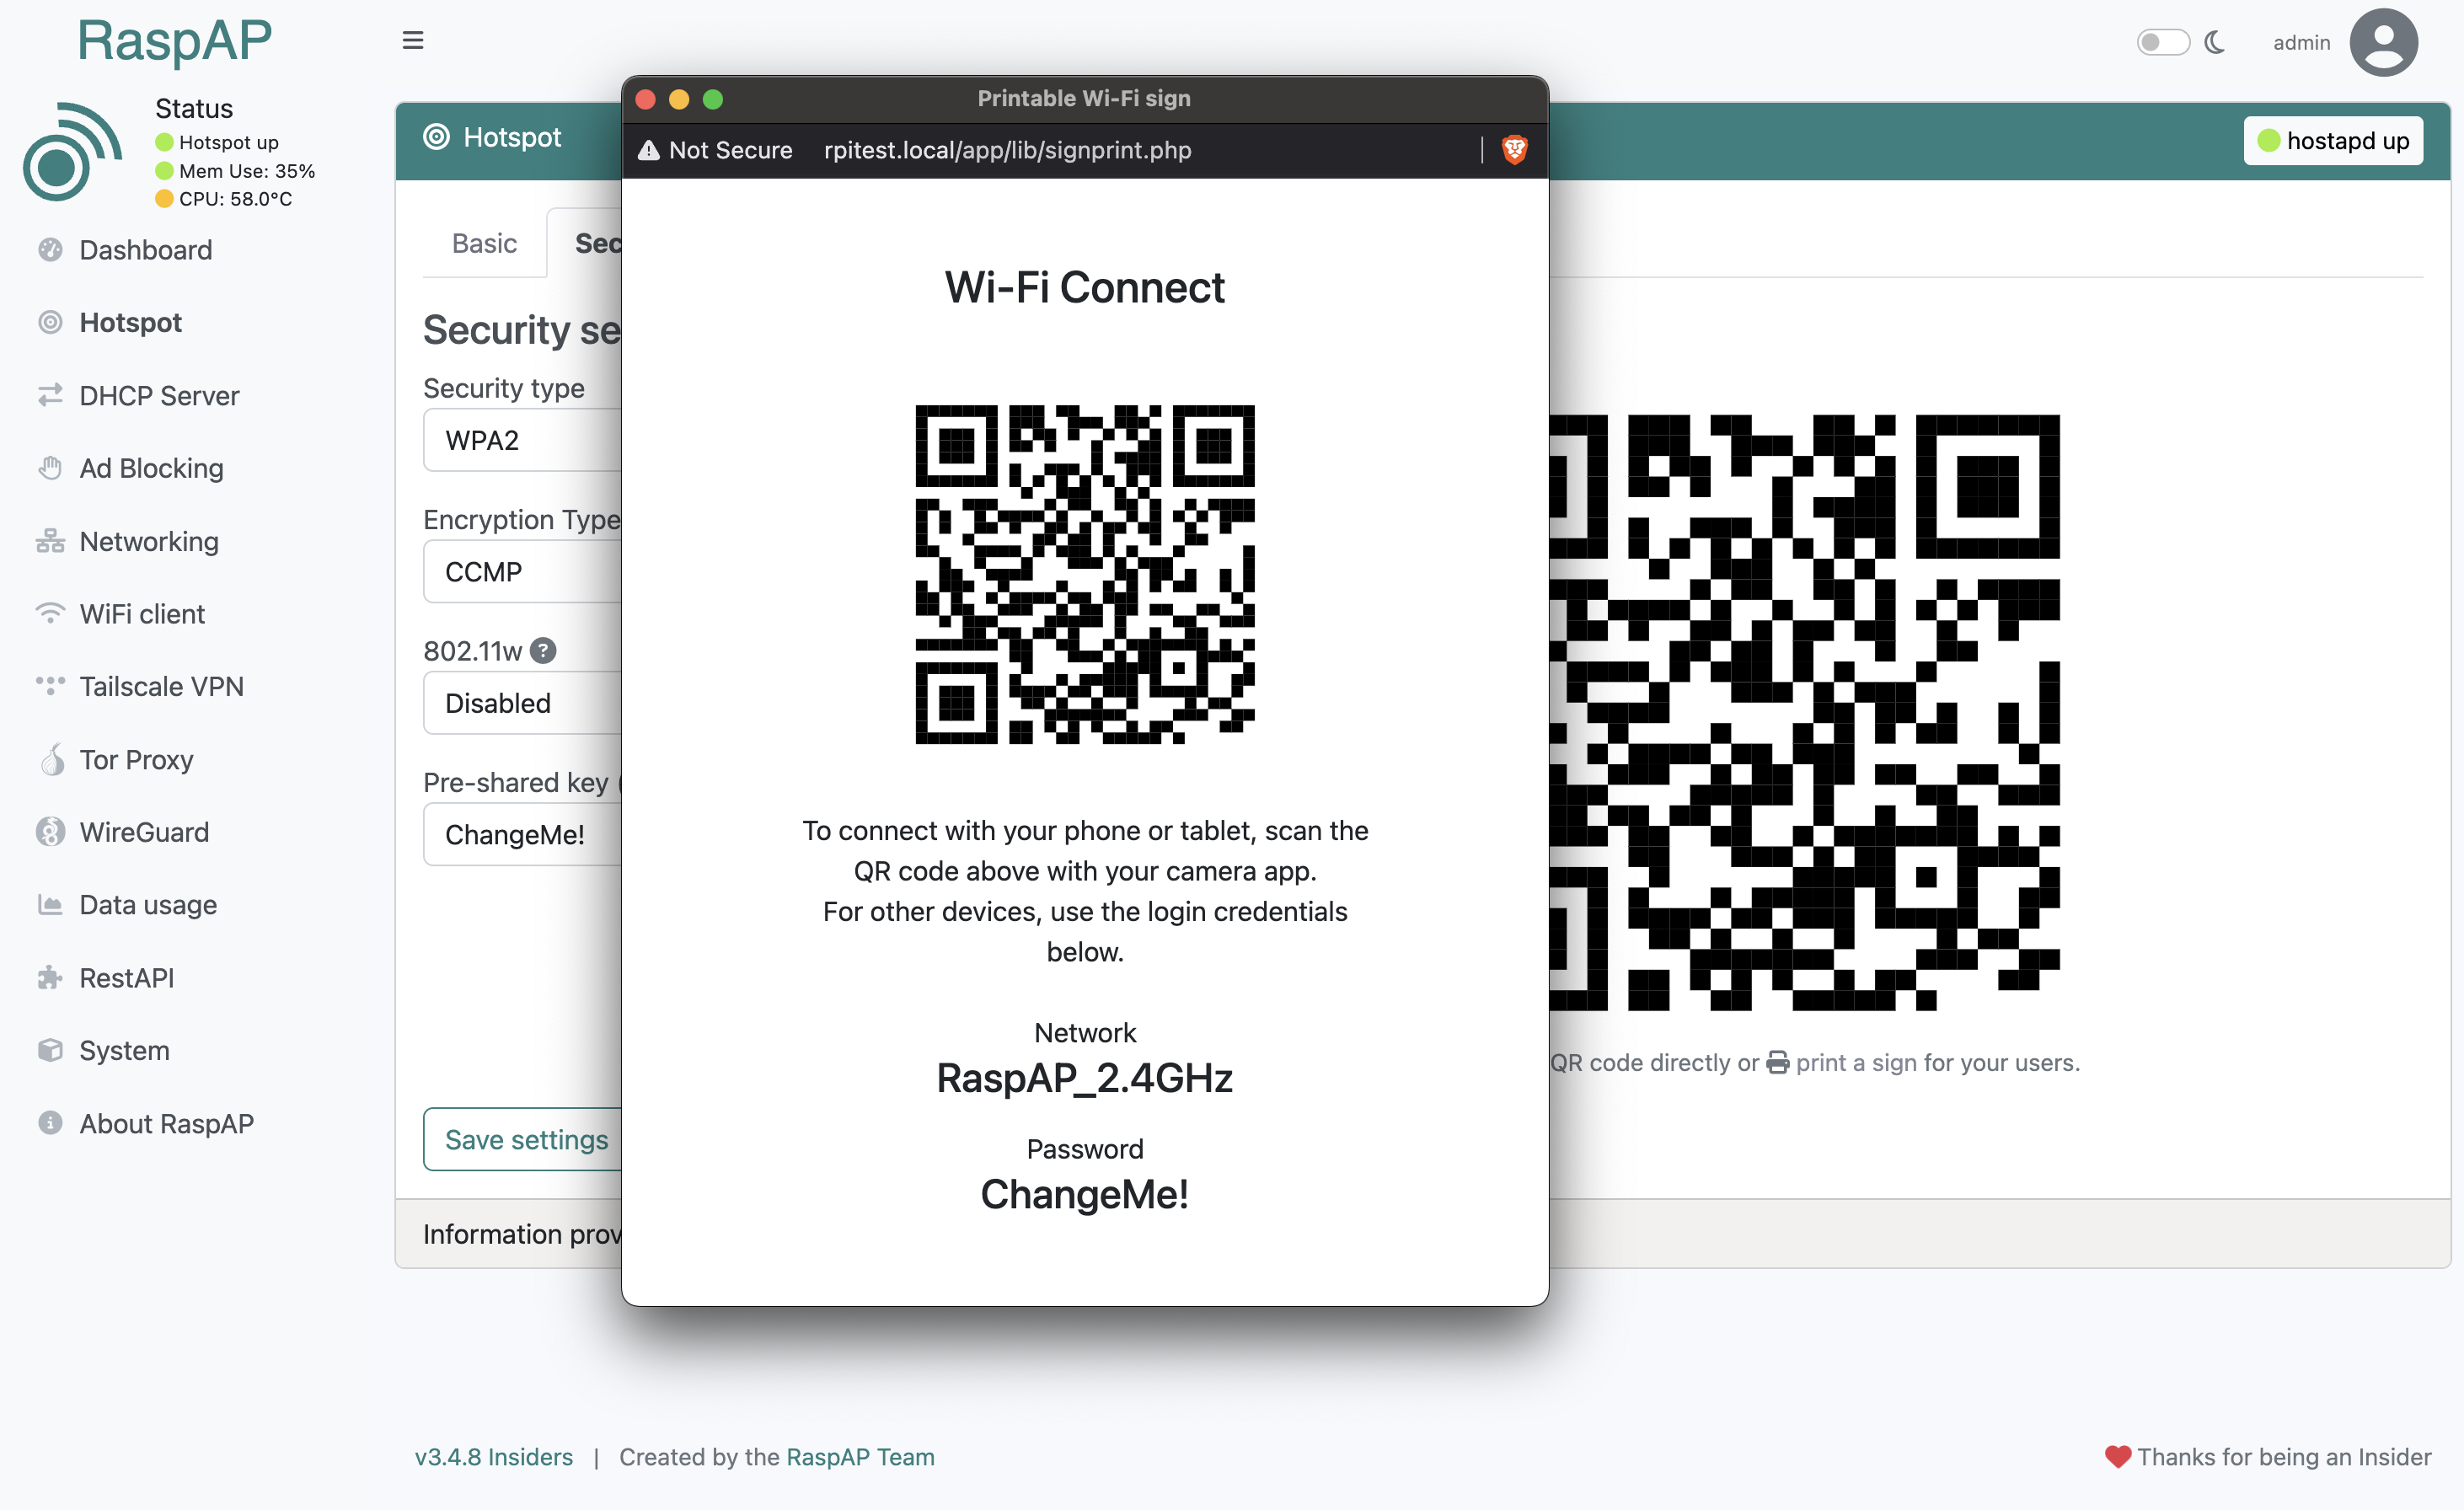Image resolution: width=2464 pixels, height=1510 pixels.
Task: Switch to the Basic tab
Action: 484,244
